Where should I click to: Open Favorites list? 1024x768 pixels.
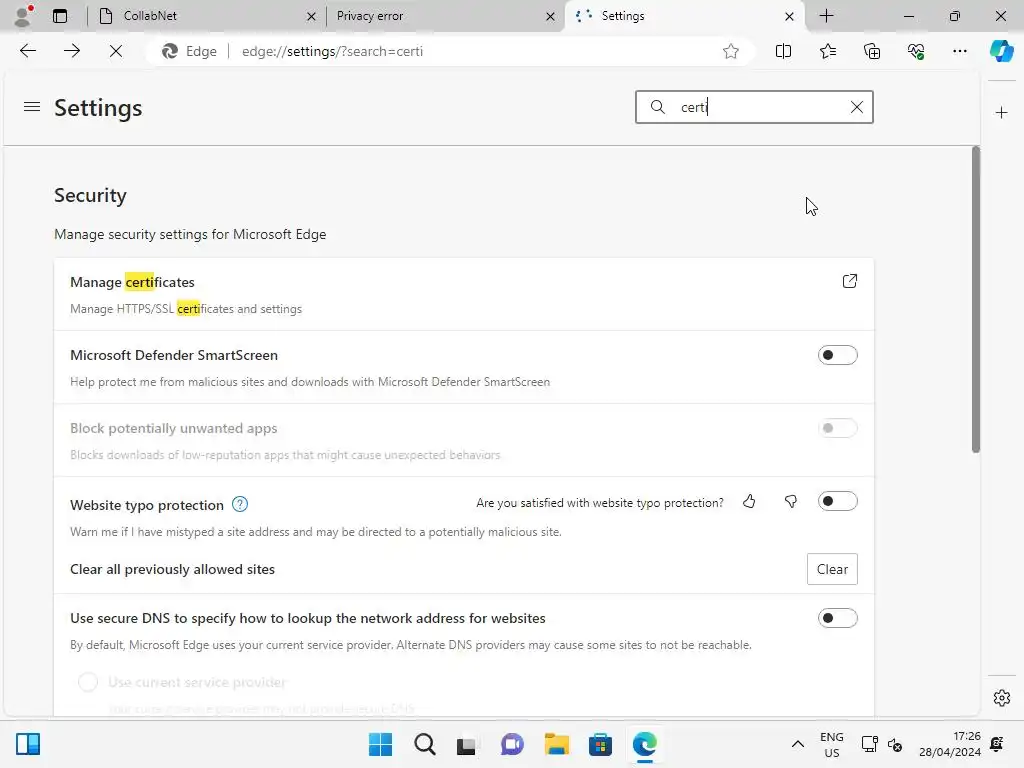pyautogui.click(x=827, y=51)
